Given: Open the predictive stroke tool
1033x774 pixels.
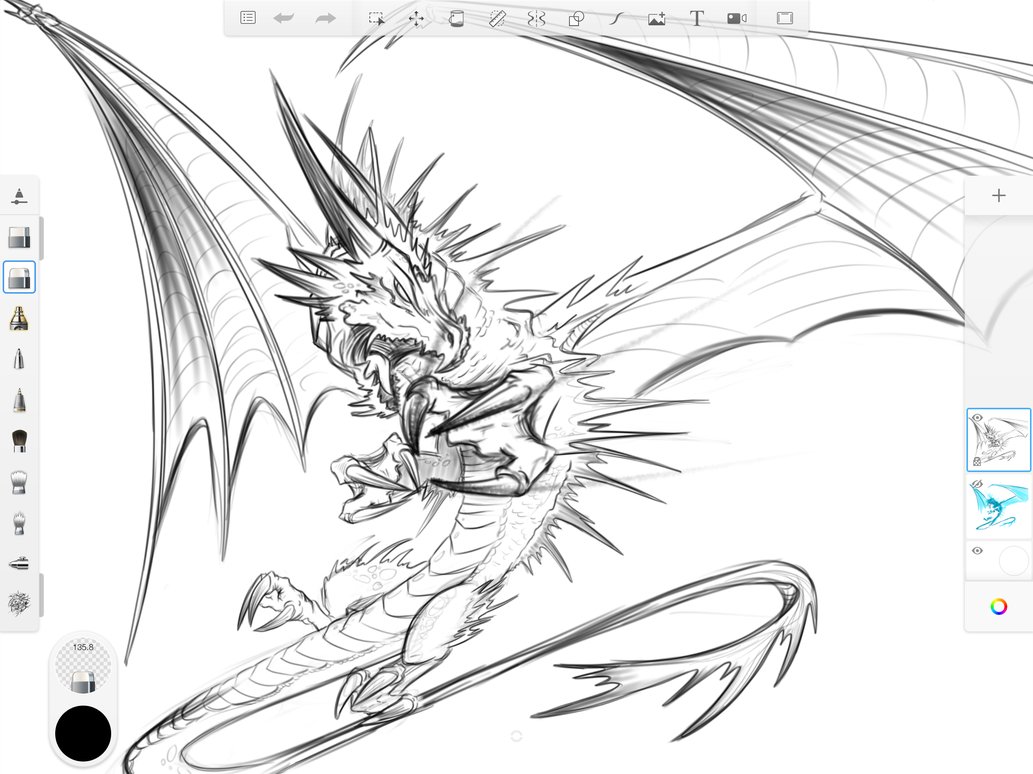Looking at the screenshot, I should click(x=616, y=17).
